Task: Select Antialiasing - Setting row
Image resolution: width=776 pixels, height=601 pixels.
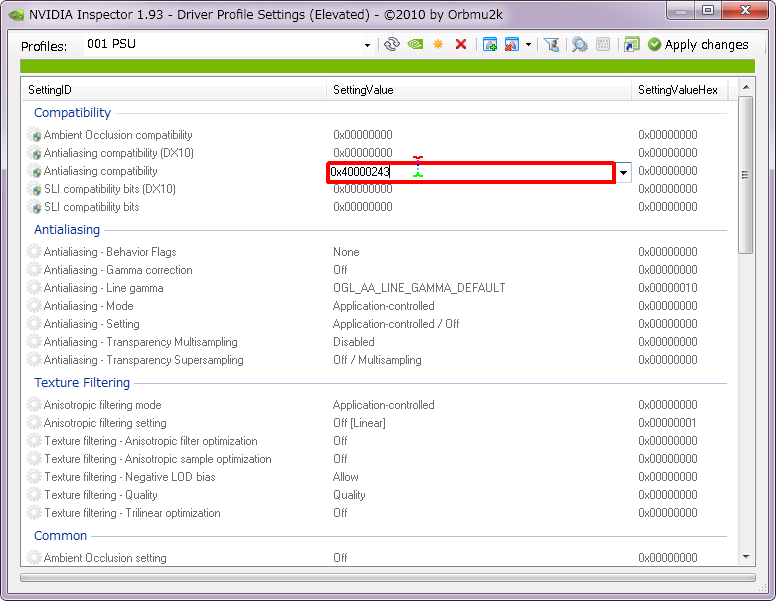Action: coord(376,324)
